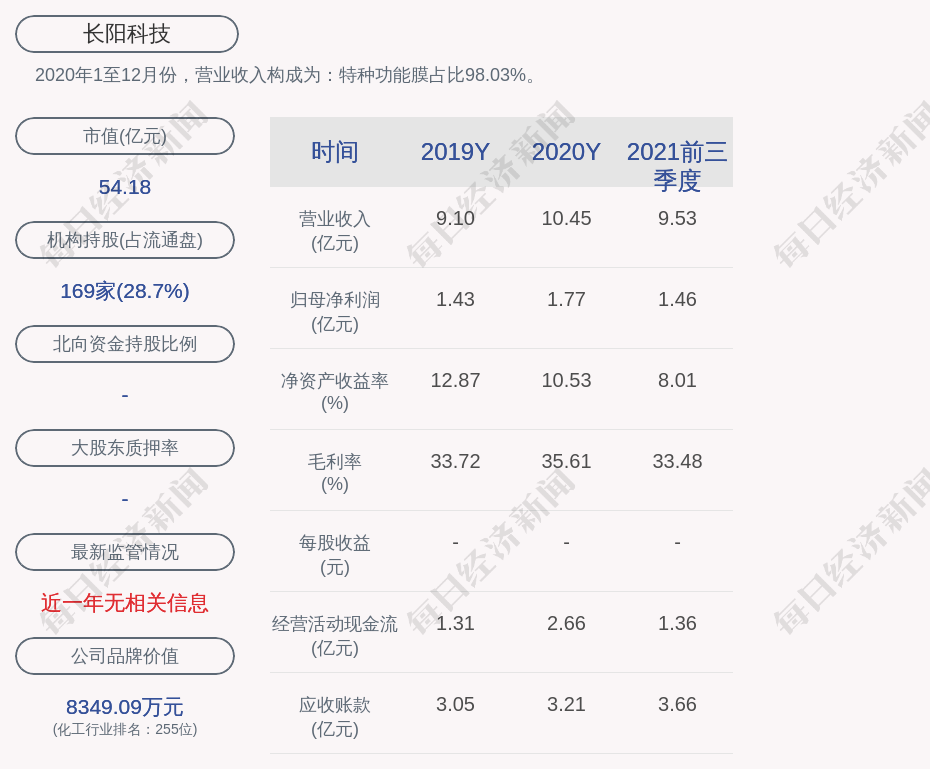Click revenue value 9.53
Screen dimensions: 930x769
coord(677,218)
